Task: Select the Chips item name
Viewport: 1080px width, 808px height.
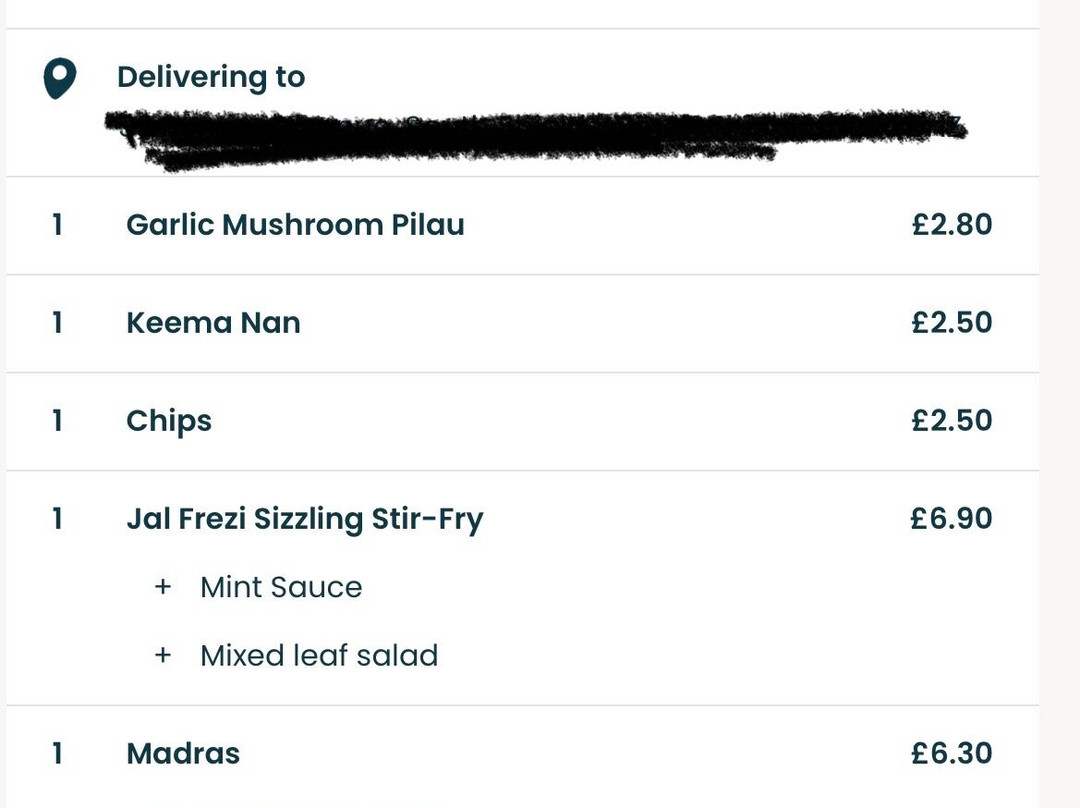Action: pos(169,422)
